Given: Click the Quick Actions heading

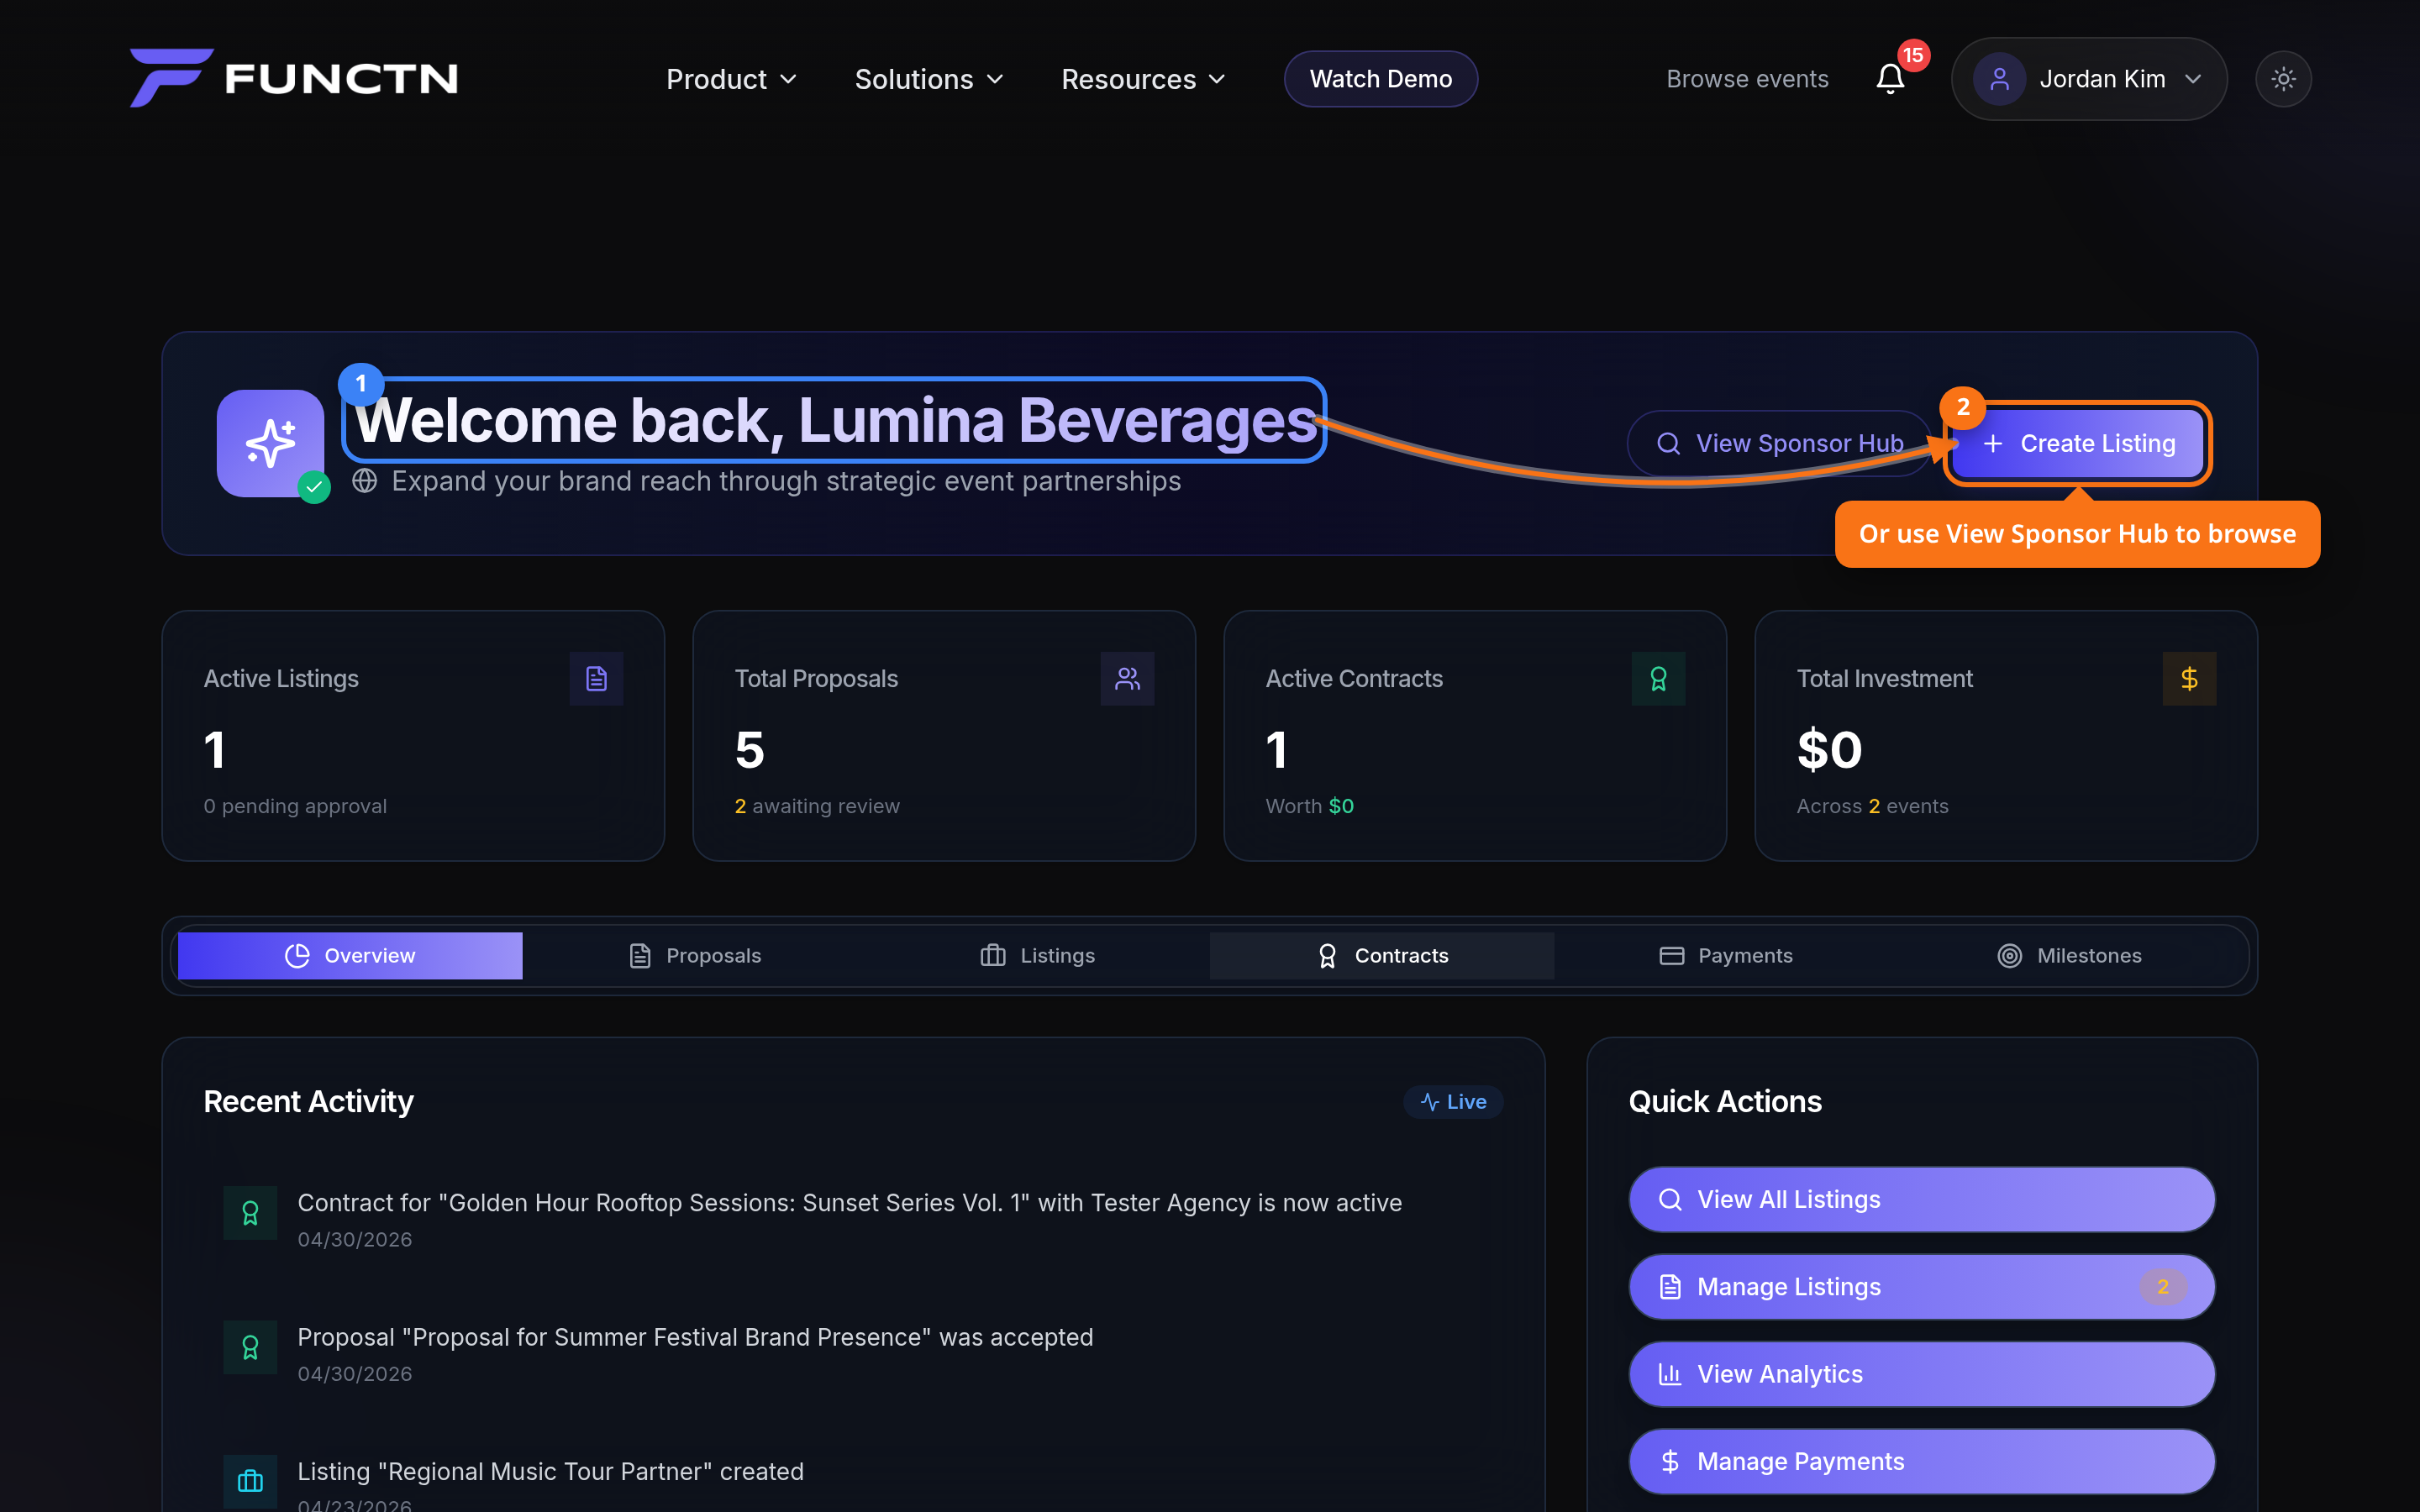Looking at the screenshot, I should (1725, 1101).
